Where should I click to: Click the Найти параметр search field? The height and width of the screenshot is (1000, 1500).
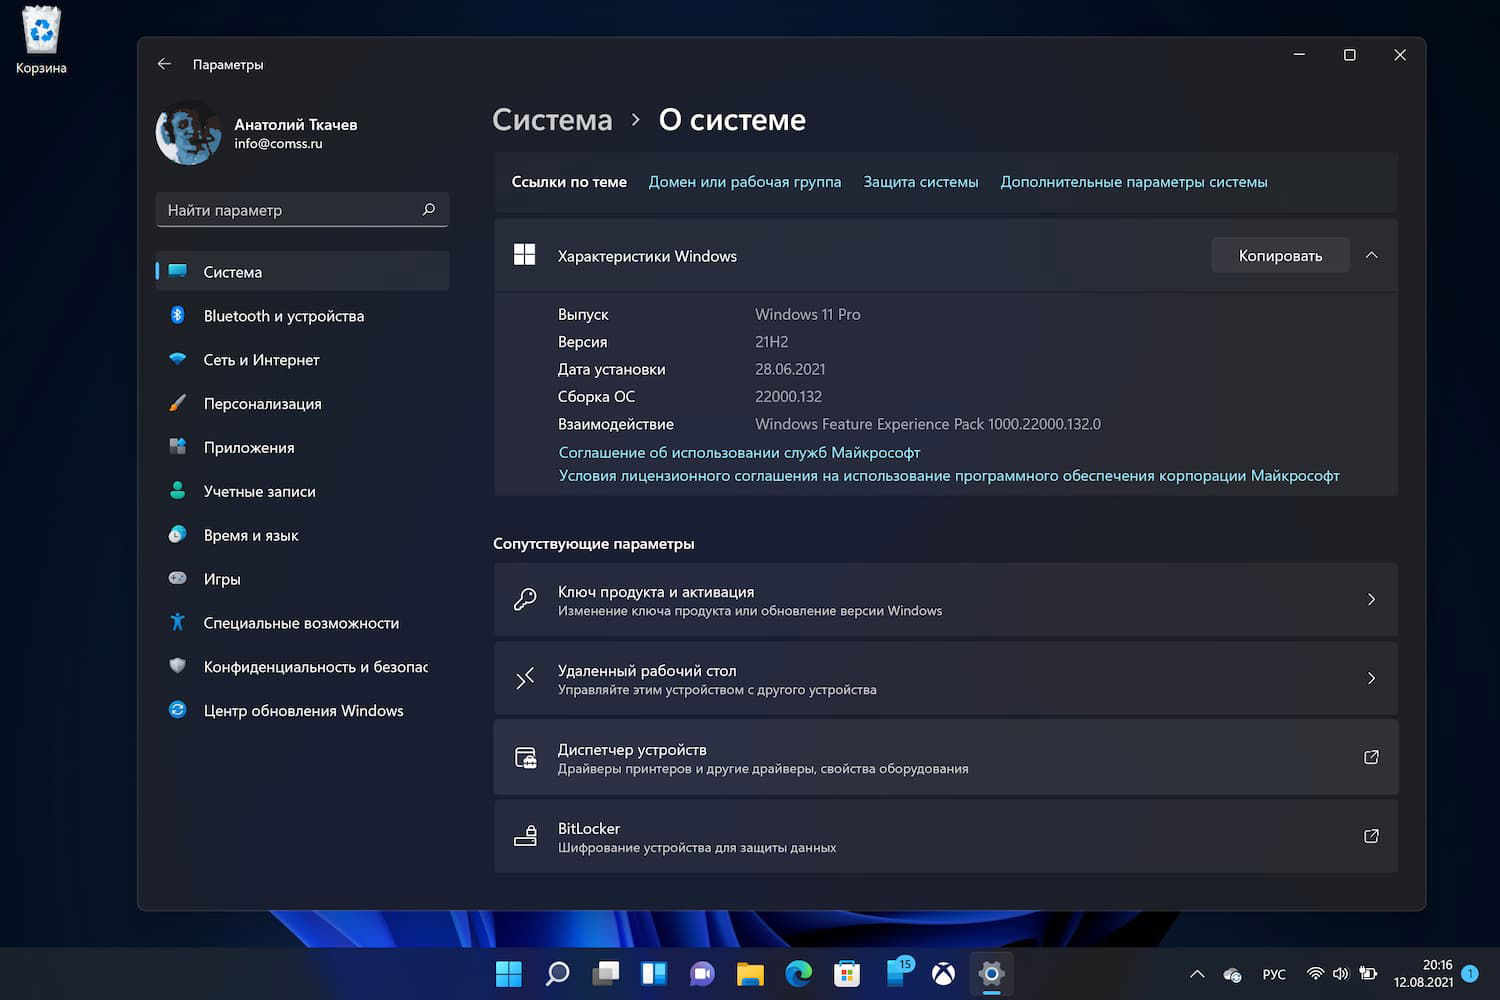point(302,209)
